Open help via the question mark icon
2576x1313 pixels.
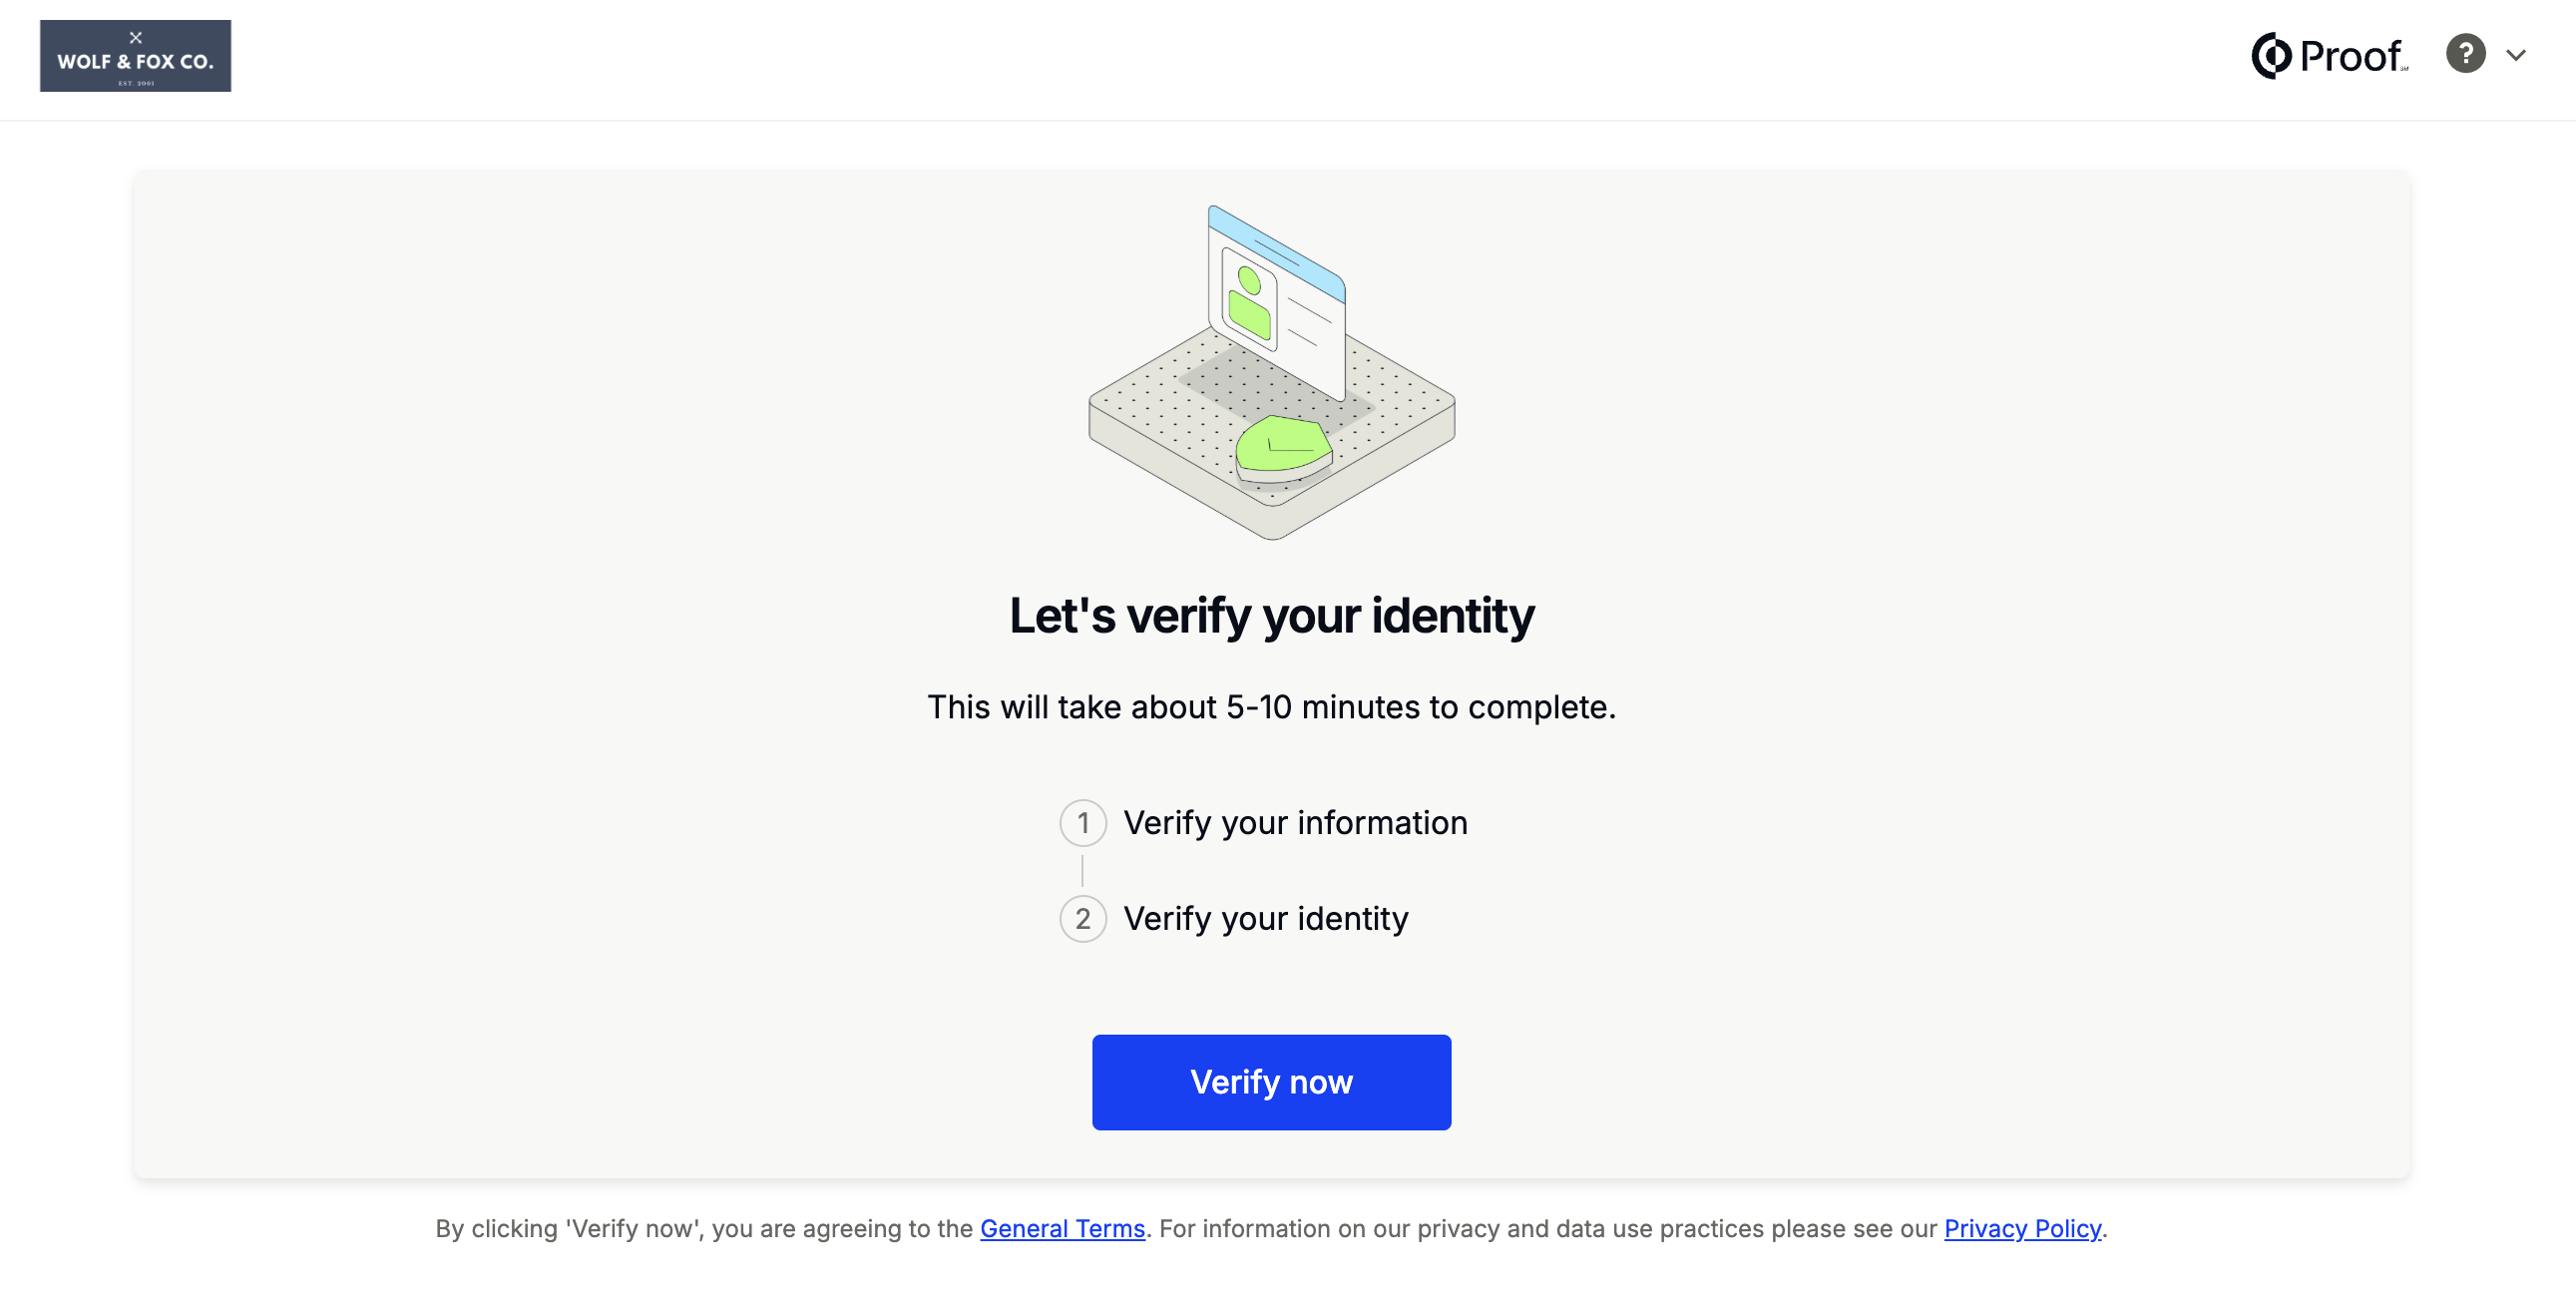(x=2465, y=54)
